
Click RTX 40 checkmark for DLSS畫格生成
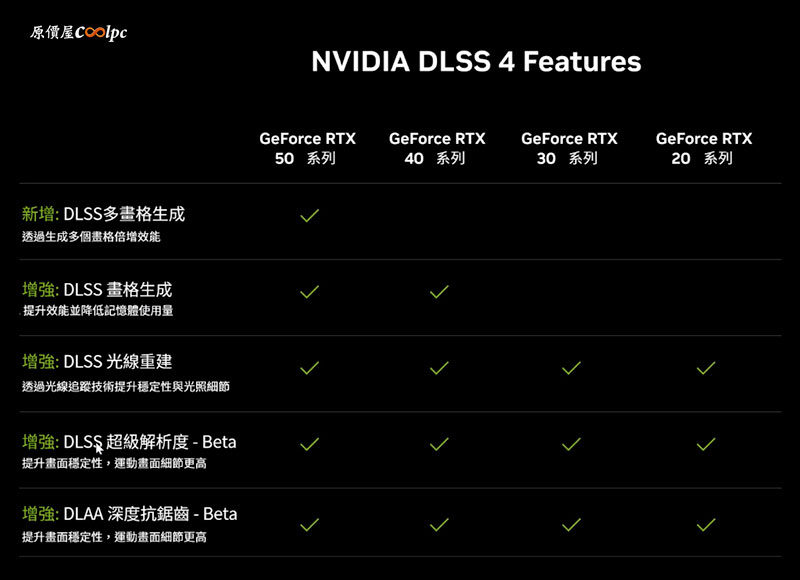(x=439, y=291)
